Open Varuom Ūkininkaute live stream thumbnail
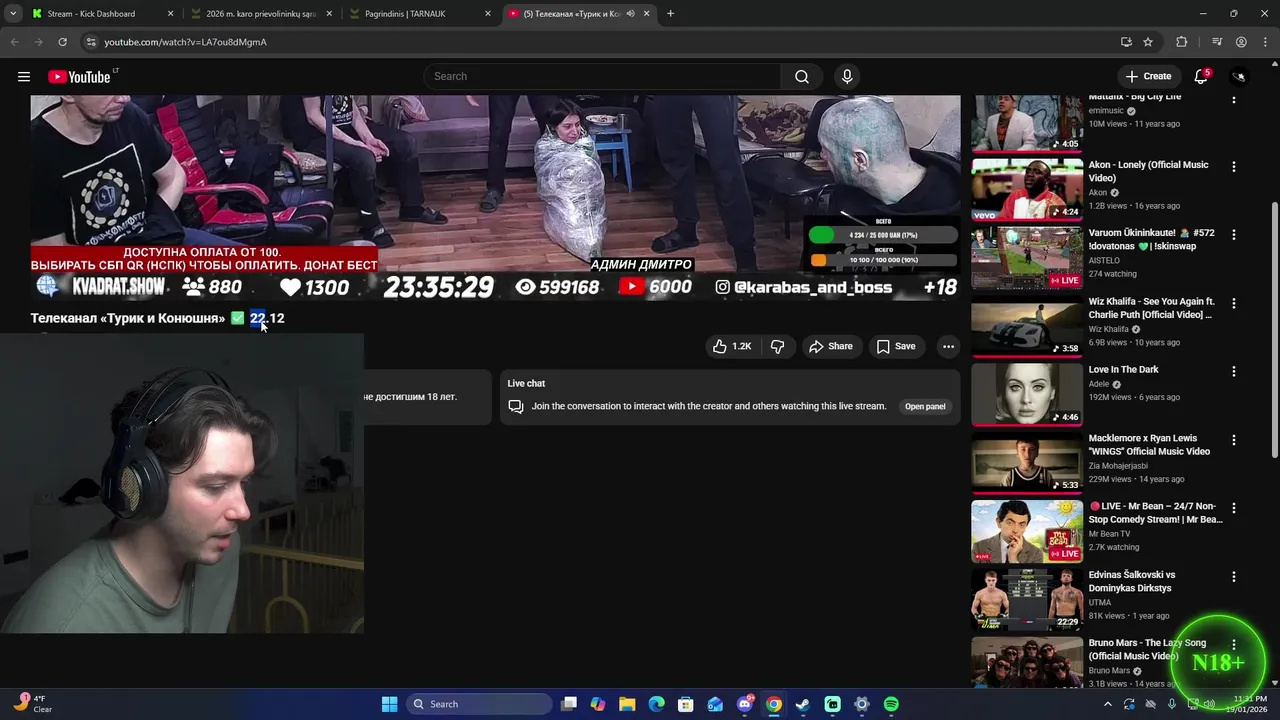Screen dimensions: 1280x720 (x=1027, y=257)
